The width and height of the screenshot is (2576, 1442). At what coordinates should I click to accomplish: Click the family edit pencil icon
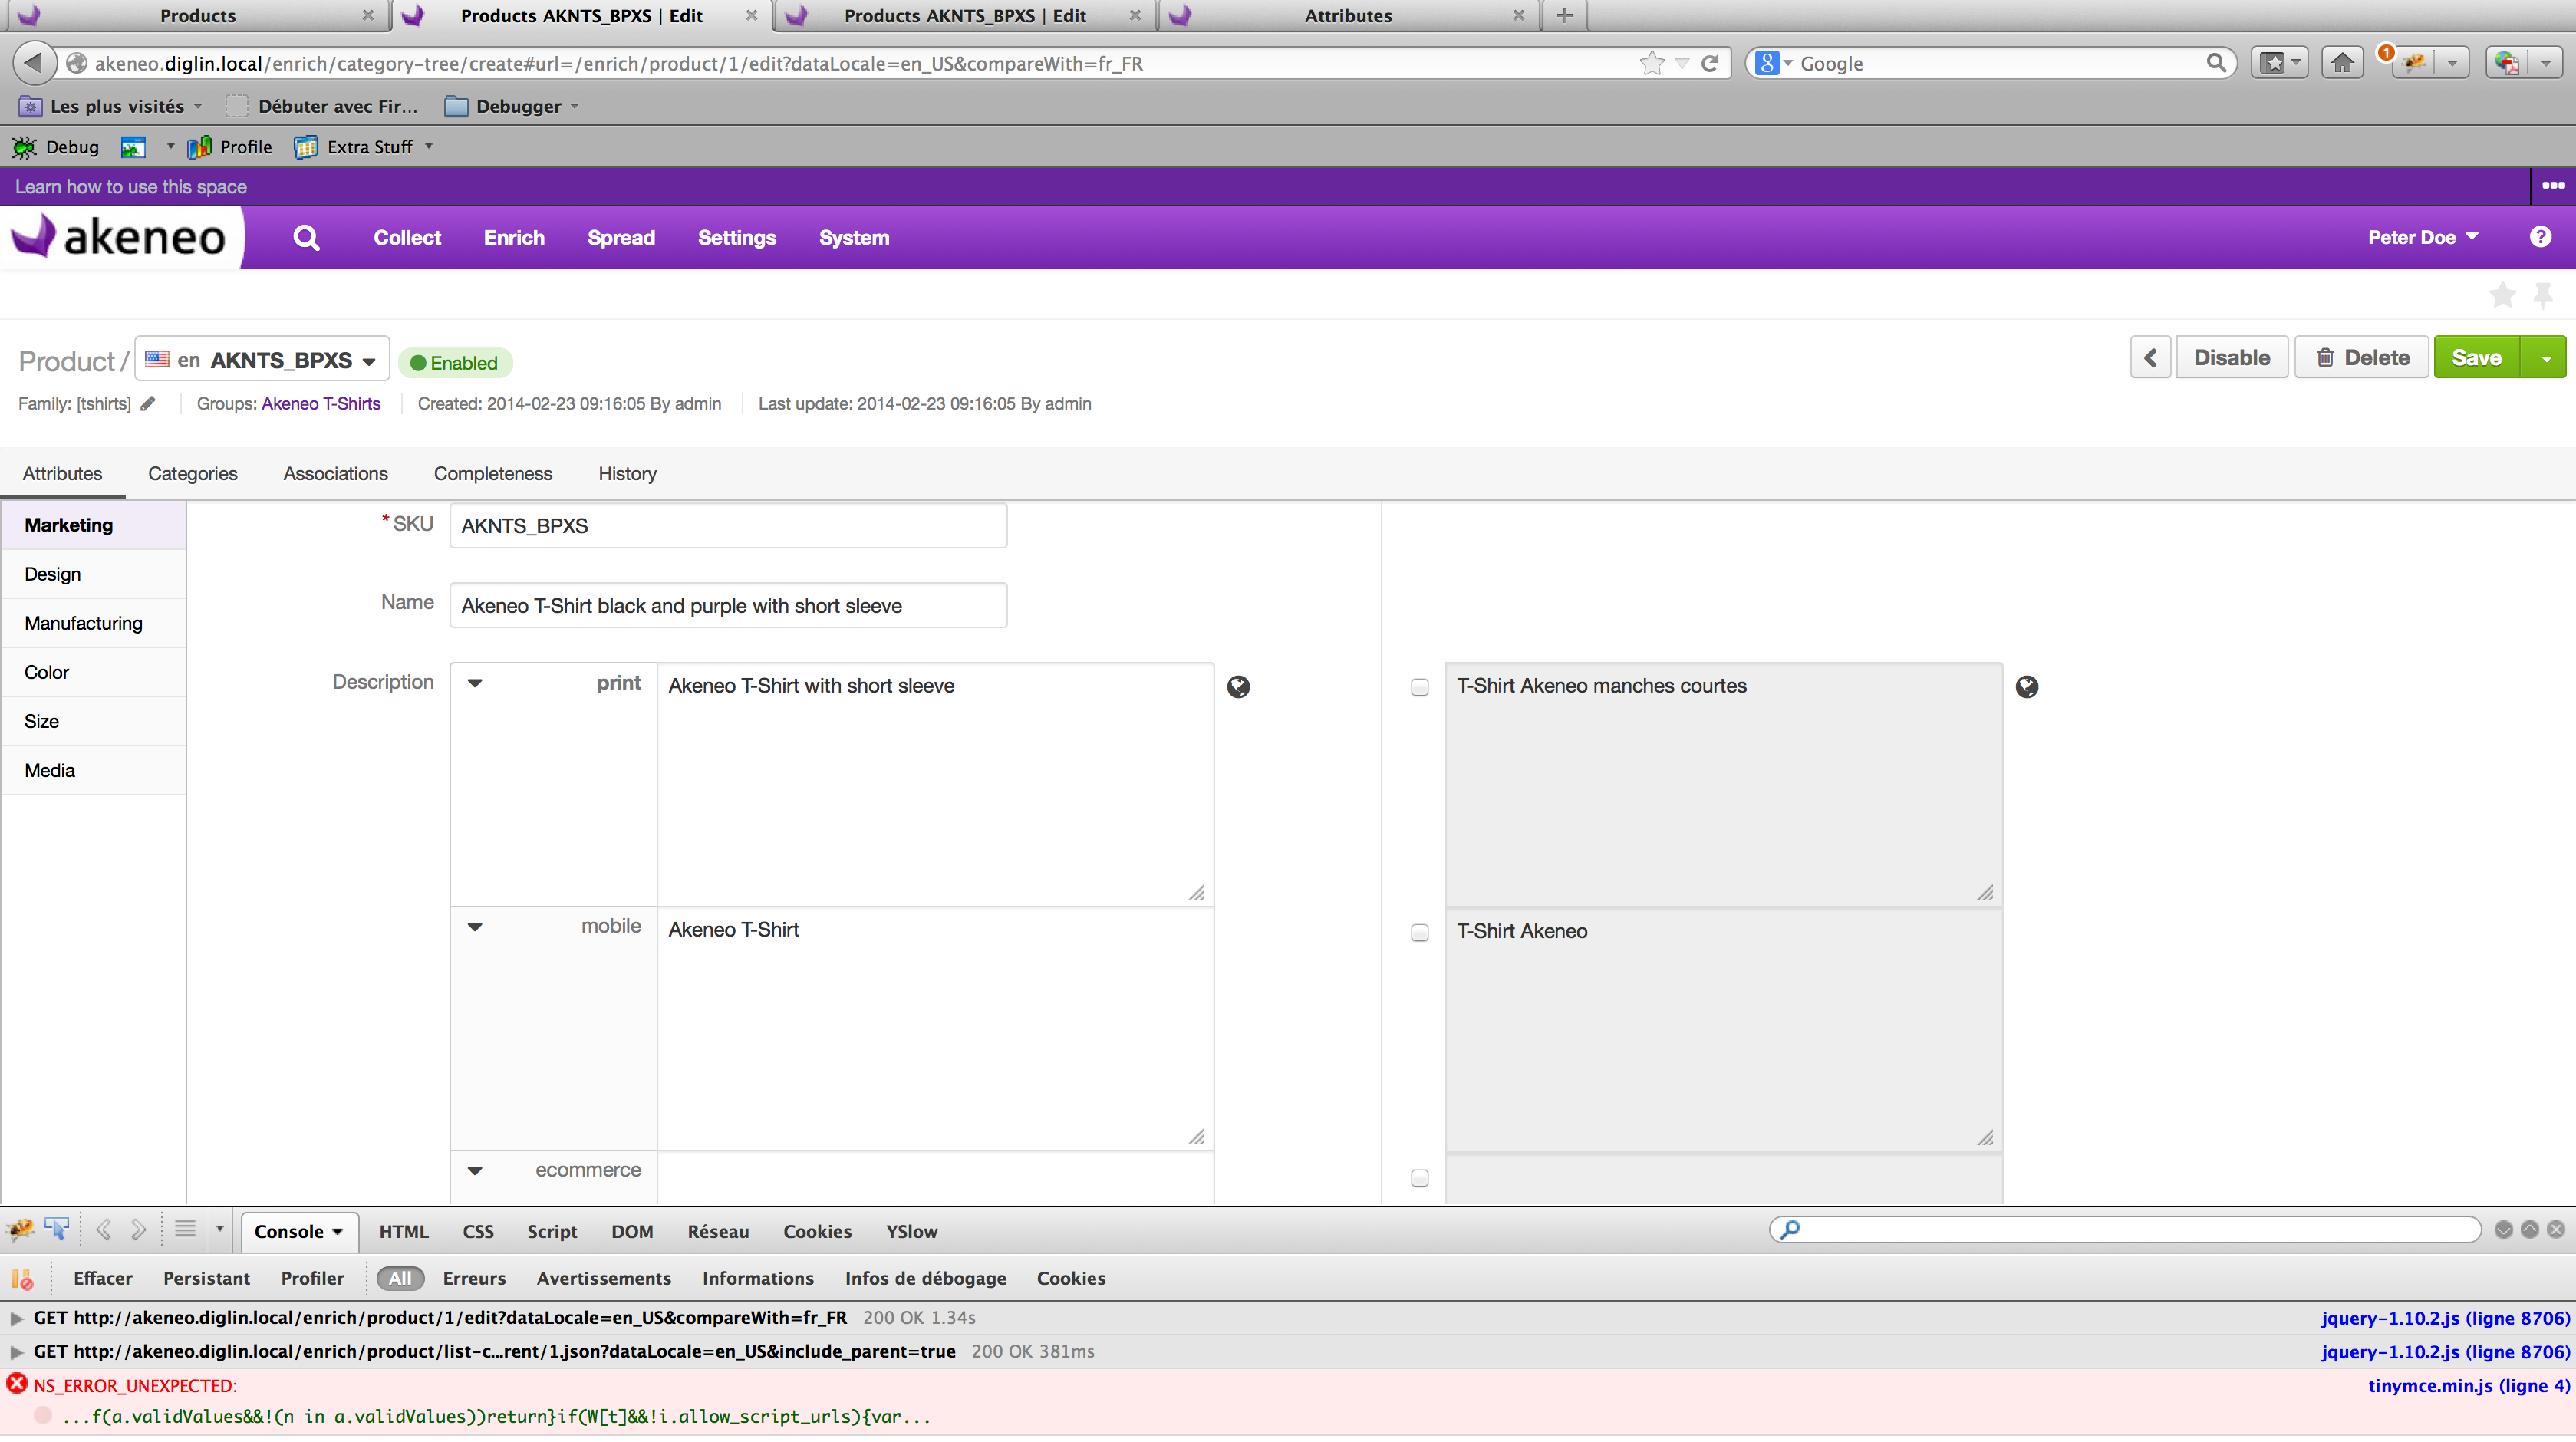tap(154, 403)
